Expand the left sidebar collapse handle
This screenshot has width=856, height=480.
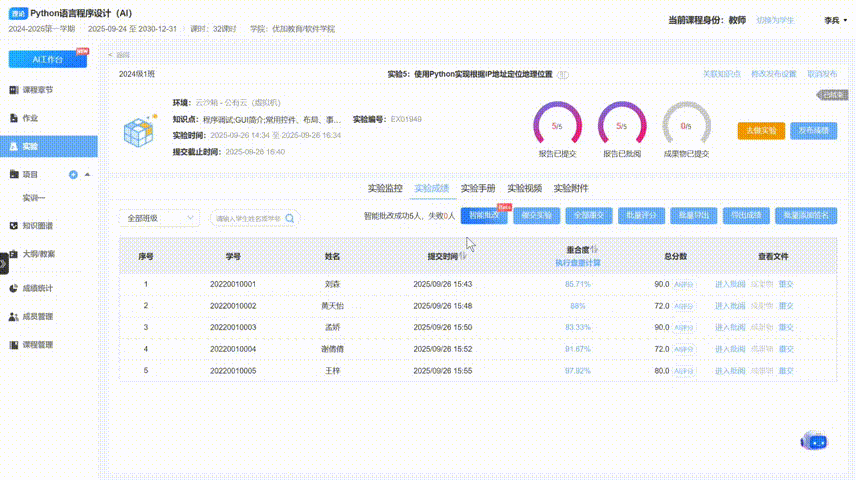point(4,263)
